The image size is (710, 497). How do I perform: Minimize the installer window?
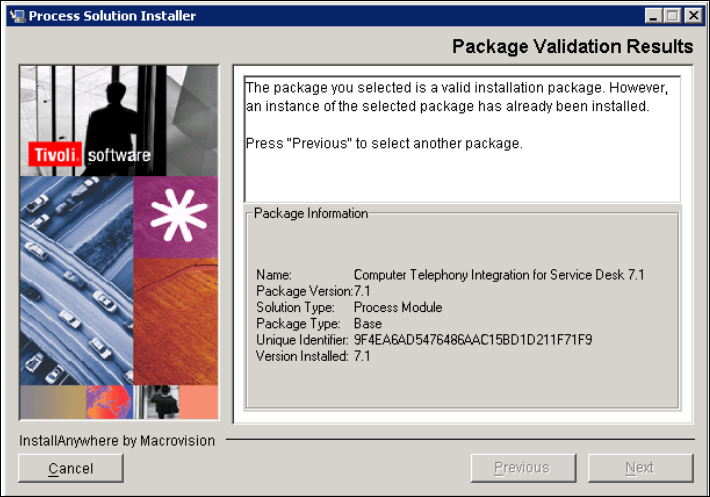tap(653, 15)
